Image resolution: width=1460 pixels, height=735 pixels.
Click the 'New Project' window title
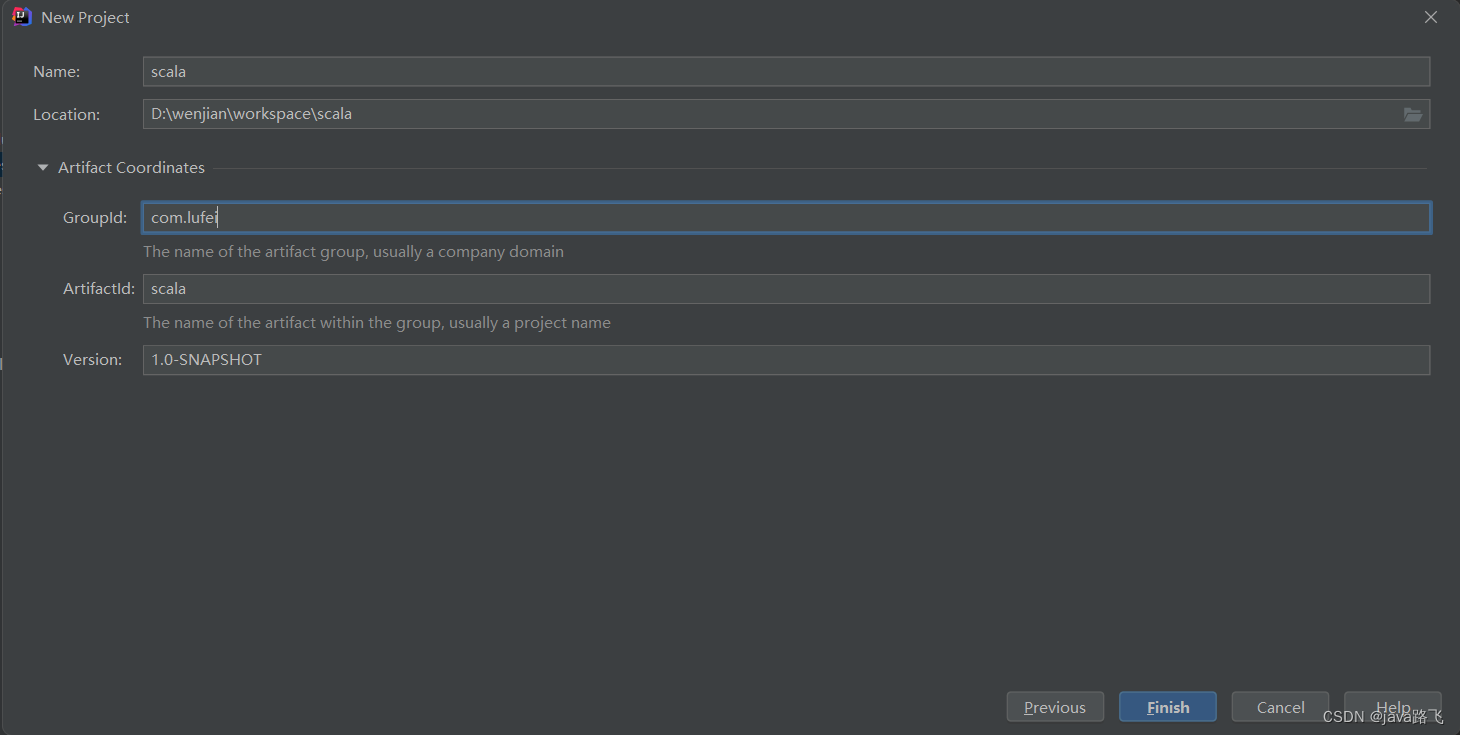(x=85, y=18)
